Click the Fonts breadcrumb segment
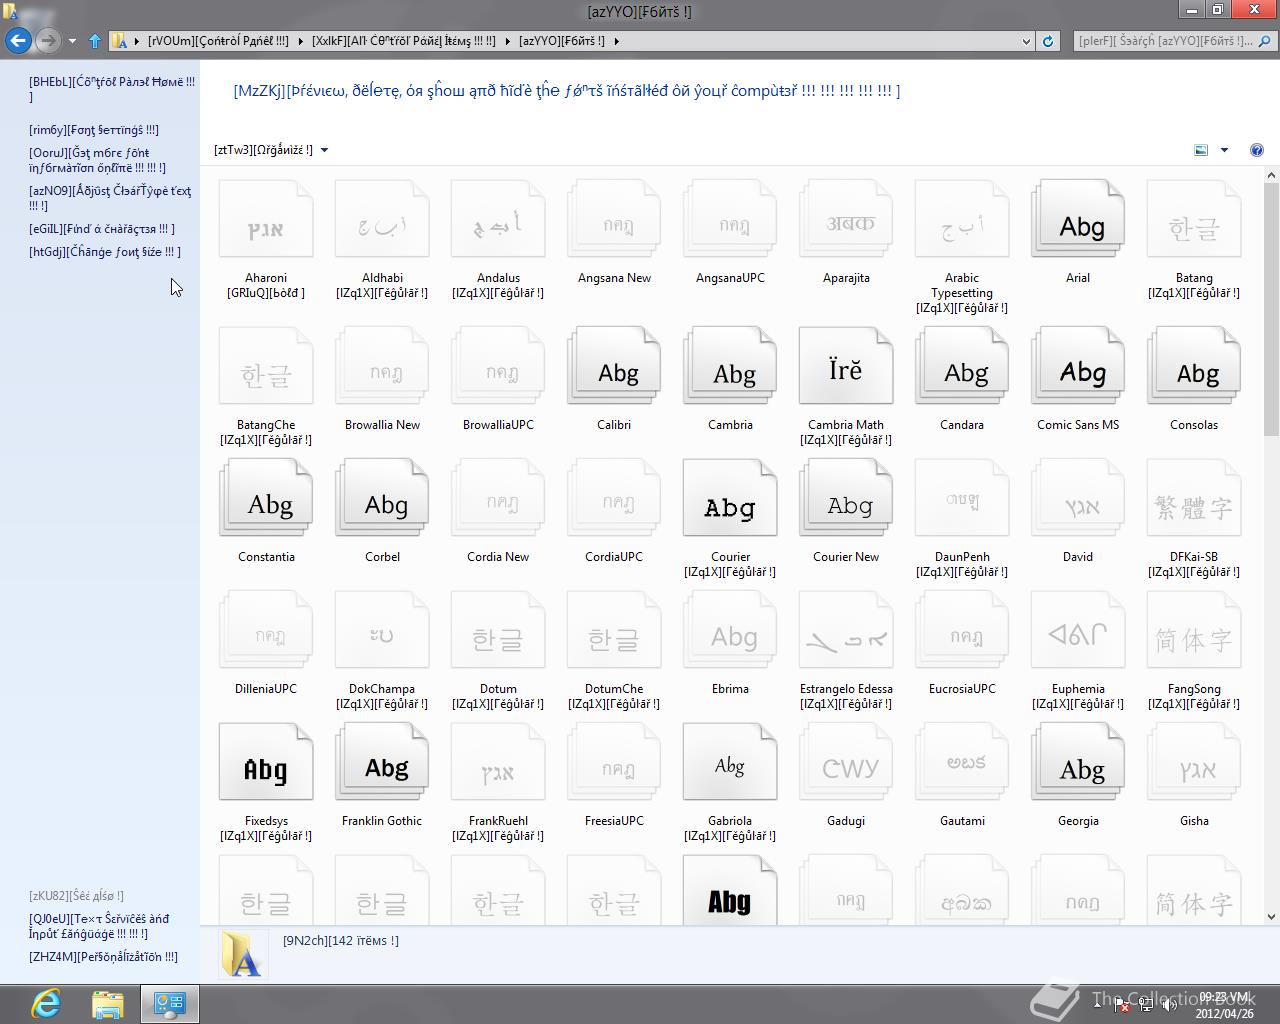Viewport: 1280px width, 1024px height. point(561,41)
